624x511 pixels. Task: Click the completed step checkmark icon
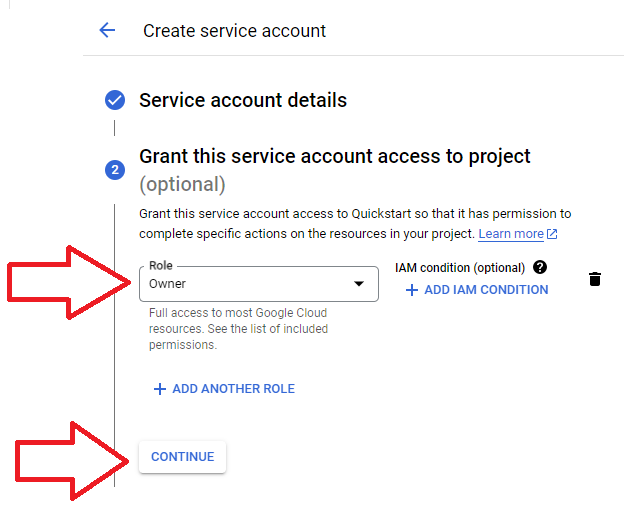pyautogui.click(x=115, y=100)
